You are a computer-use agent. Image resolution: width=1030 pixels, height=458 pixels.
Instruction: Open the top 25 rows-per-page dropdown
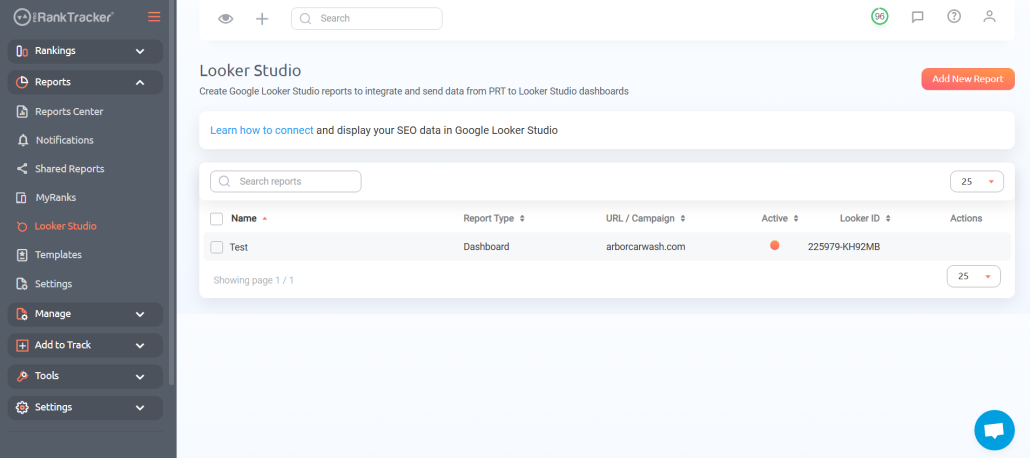pos(977,181)
